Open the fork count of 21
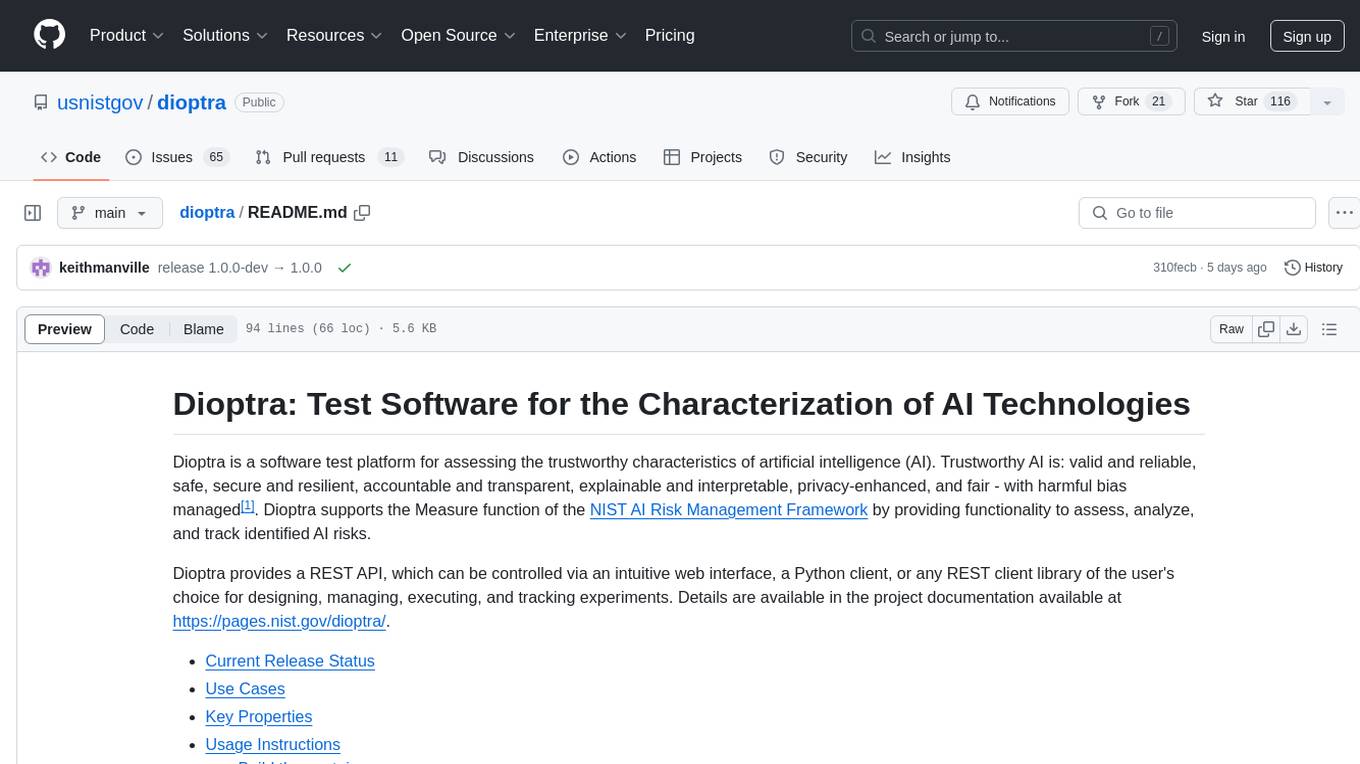The height and width of the screenshot is (764, 1360). pos(1159,102)
